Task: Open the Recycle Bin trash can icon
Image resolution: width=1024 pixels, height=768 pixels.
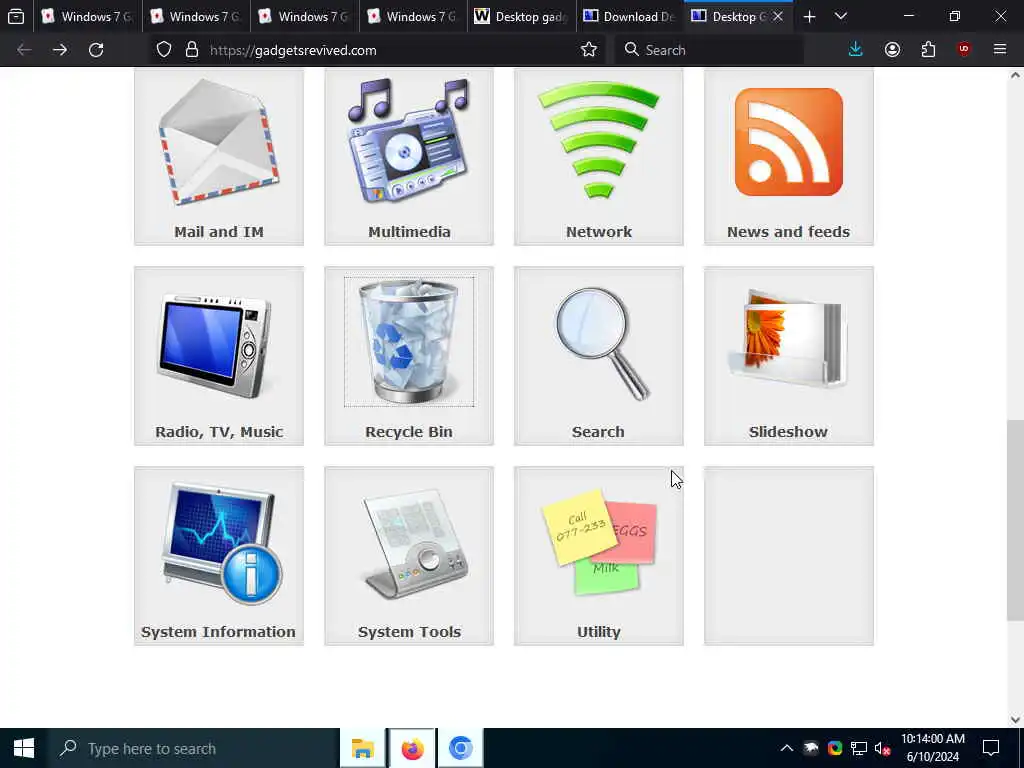Action: (409, 342)
